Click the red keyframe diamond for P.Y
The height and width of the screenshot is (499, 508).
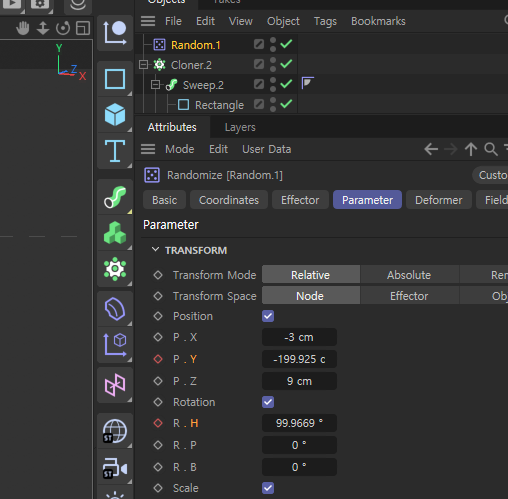pyautogui.click(x=158, y=359)
